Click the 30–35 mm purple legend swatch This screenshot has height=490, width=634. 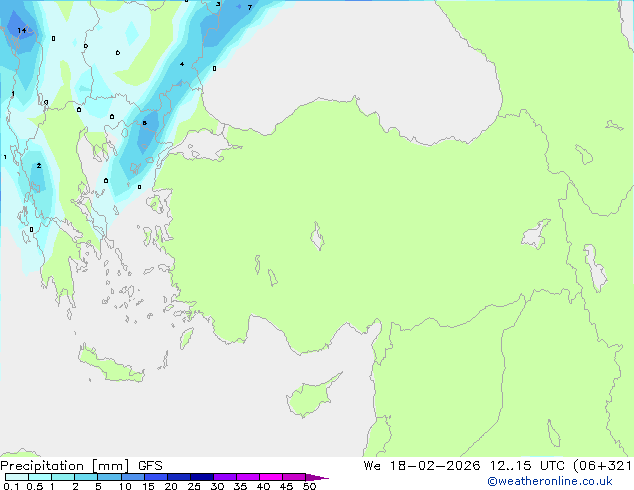pos(225,477)
